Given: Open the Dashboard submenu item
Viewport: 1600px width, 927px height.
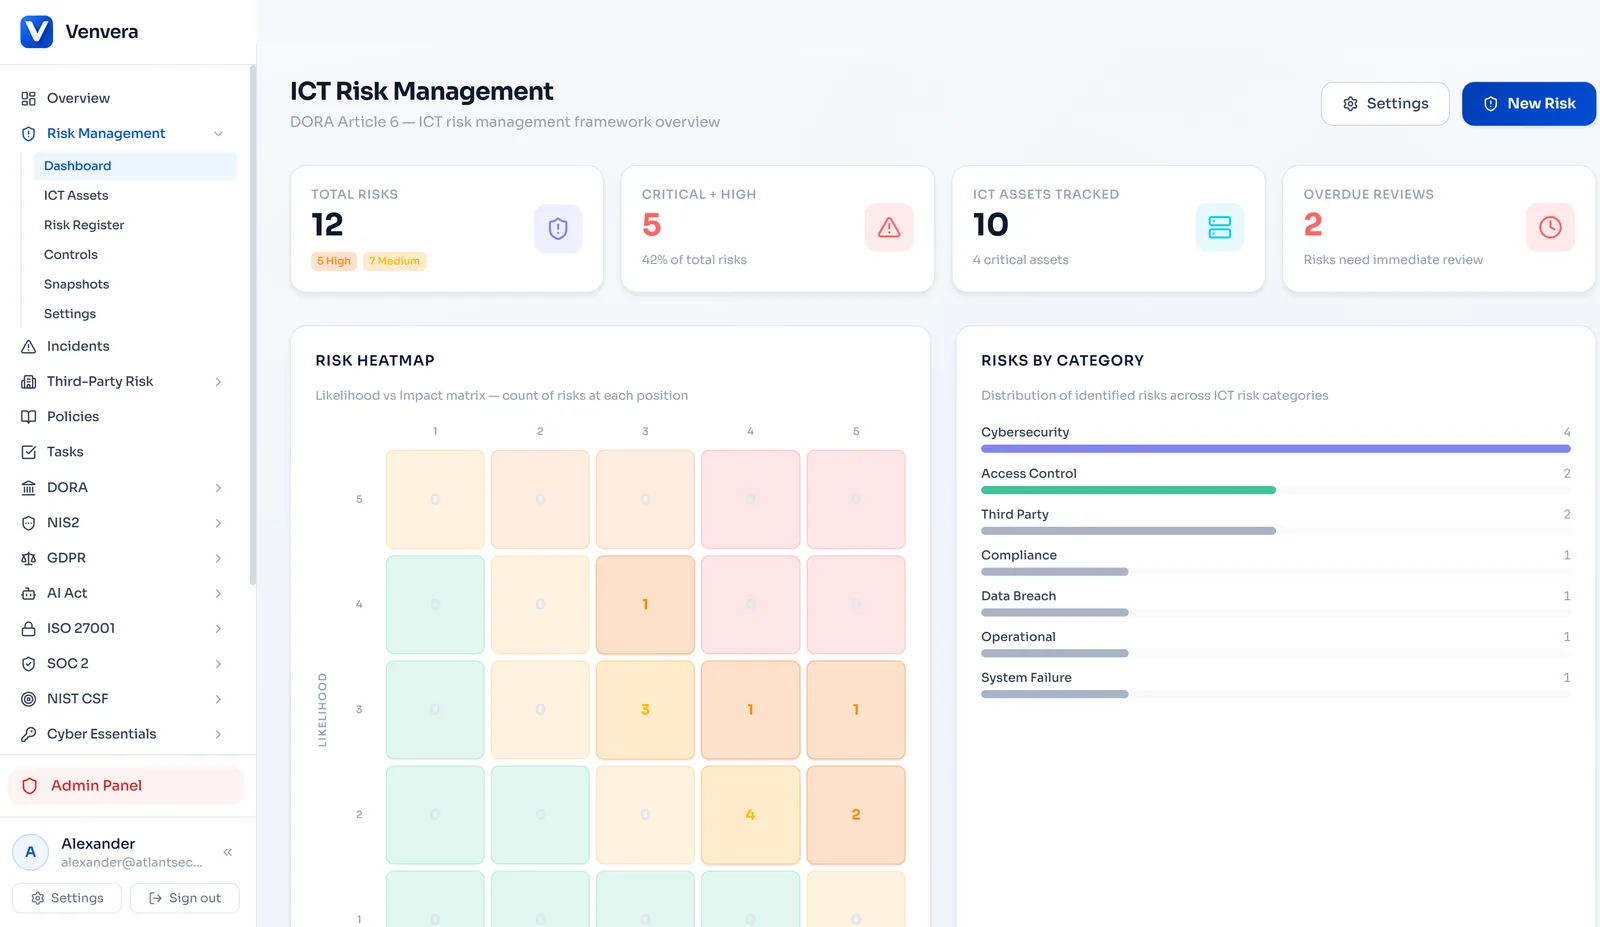Looking at the screenshot, I should [x=135, y=166].
